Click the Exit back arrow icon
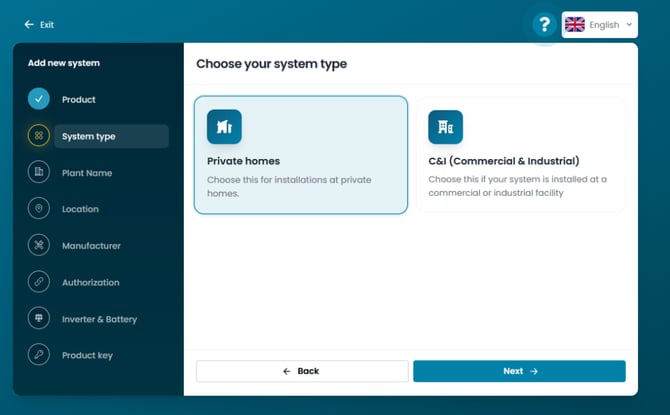 point(29,24)
